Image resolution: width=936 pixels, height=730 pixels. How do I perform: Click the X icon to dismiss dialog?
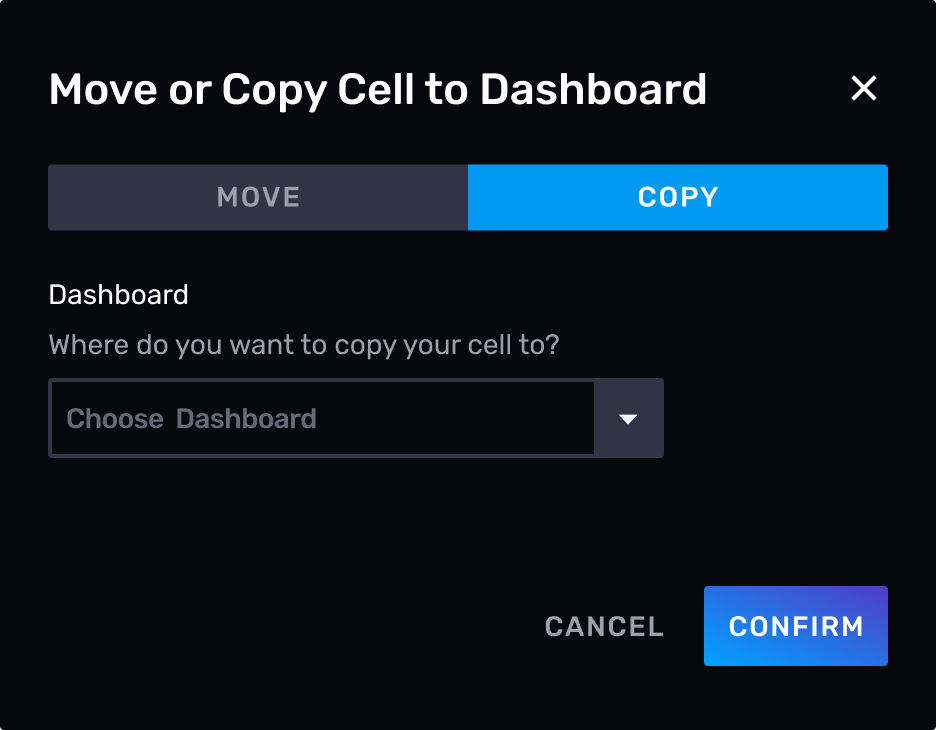(x=863, y=88)
